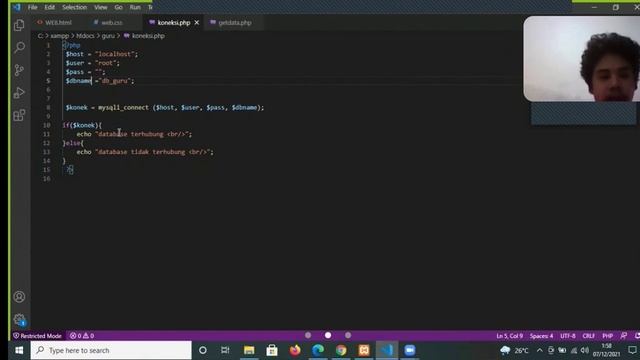Viewport: 640px width, 360px height.
Task: Change the UTF-8 file encoding
Action: [568, 336]
